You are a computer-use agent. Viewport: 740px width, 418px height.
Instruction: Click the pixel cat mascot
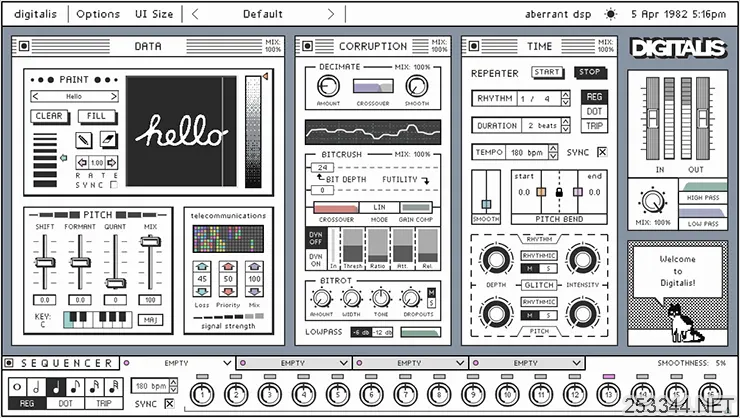pos(684,323)
